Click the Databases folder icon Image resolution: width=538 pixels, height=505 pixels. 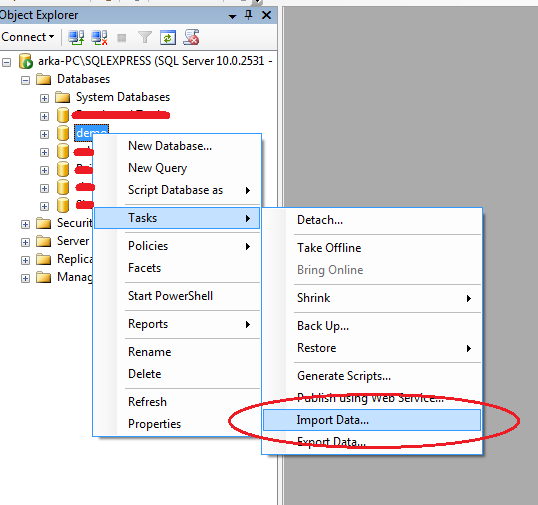[x=44, y=79]
